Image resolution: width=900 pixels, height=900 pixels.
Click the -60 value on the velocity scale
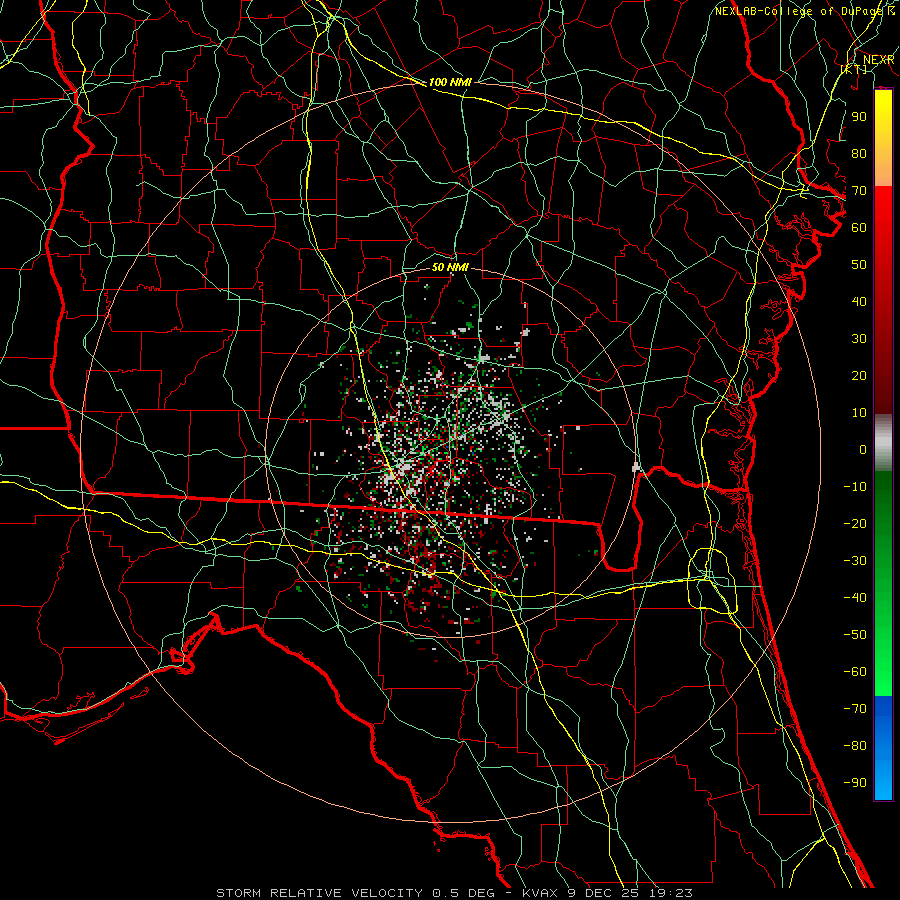[855, 672]
